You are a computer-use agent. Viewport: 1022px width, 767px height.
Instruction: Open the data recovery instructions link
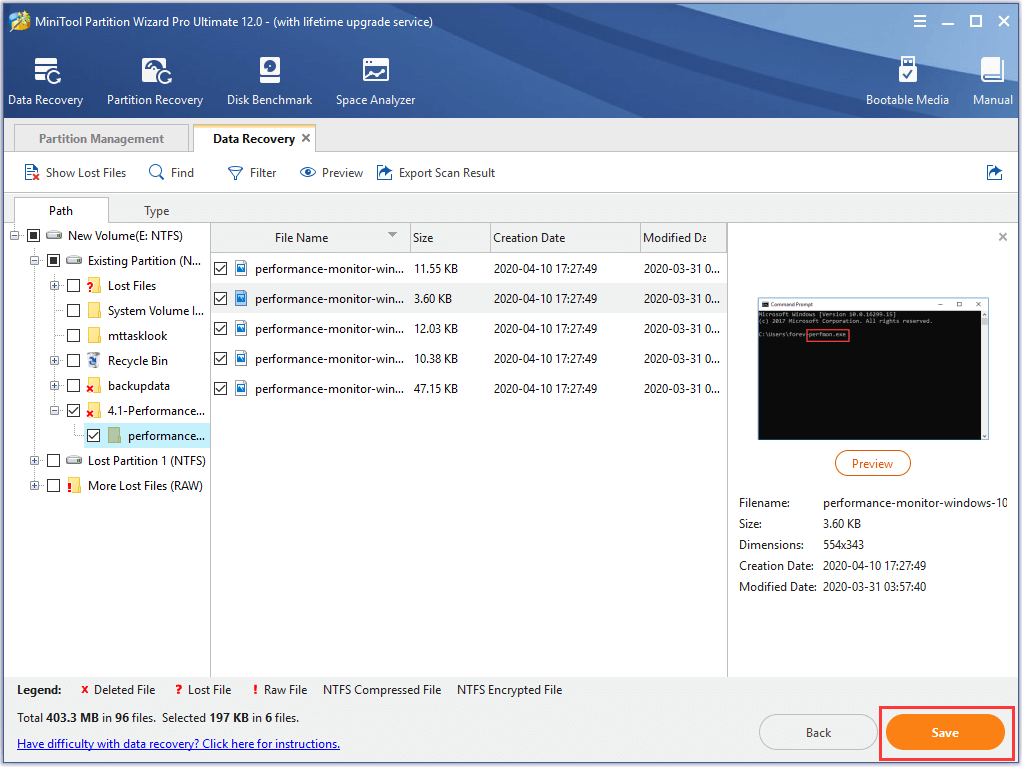click(x=178, y=744)
